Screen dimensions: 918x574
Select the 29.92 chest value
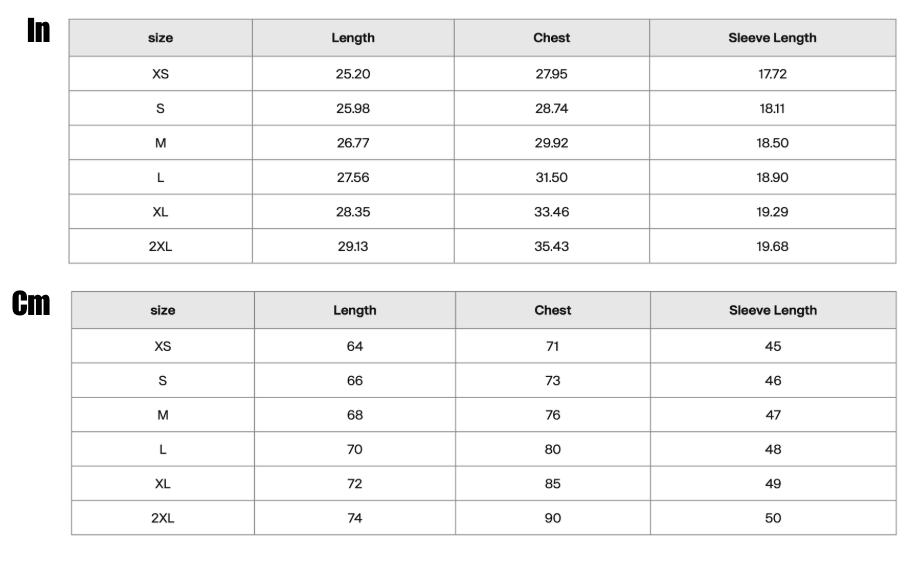tap(552, 143)
